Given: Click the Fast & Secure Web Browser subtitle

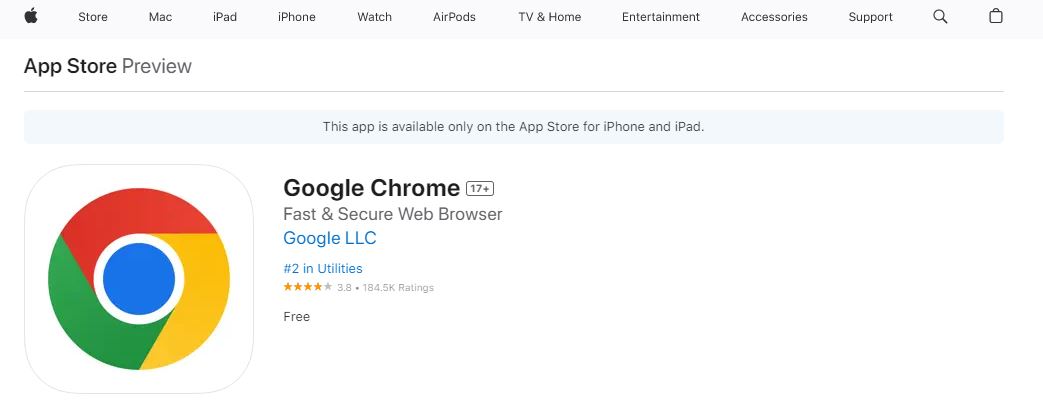Looking at the screenshot, I should pos(392,214).
